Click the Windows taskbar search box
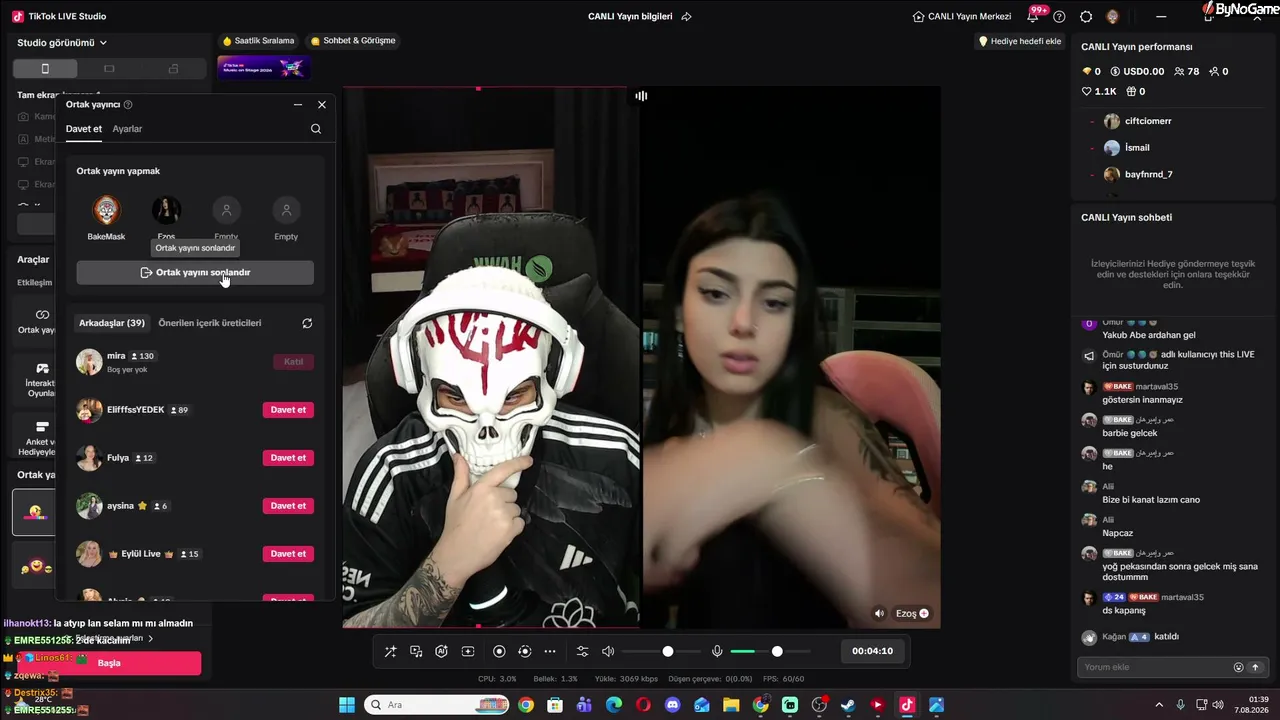 coord(437,705)
